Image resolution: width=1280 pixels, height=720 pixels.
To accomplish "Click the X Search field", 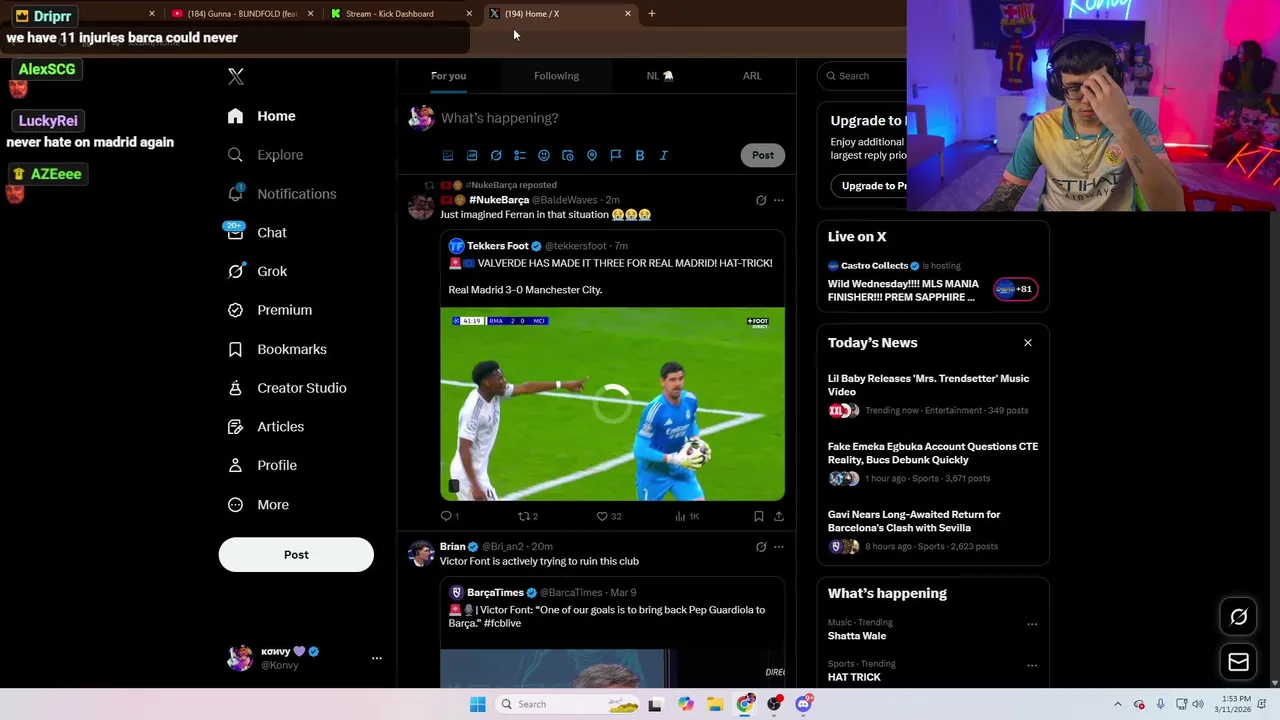I will tap(862, 76).
